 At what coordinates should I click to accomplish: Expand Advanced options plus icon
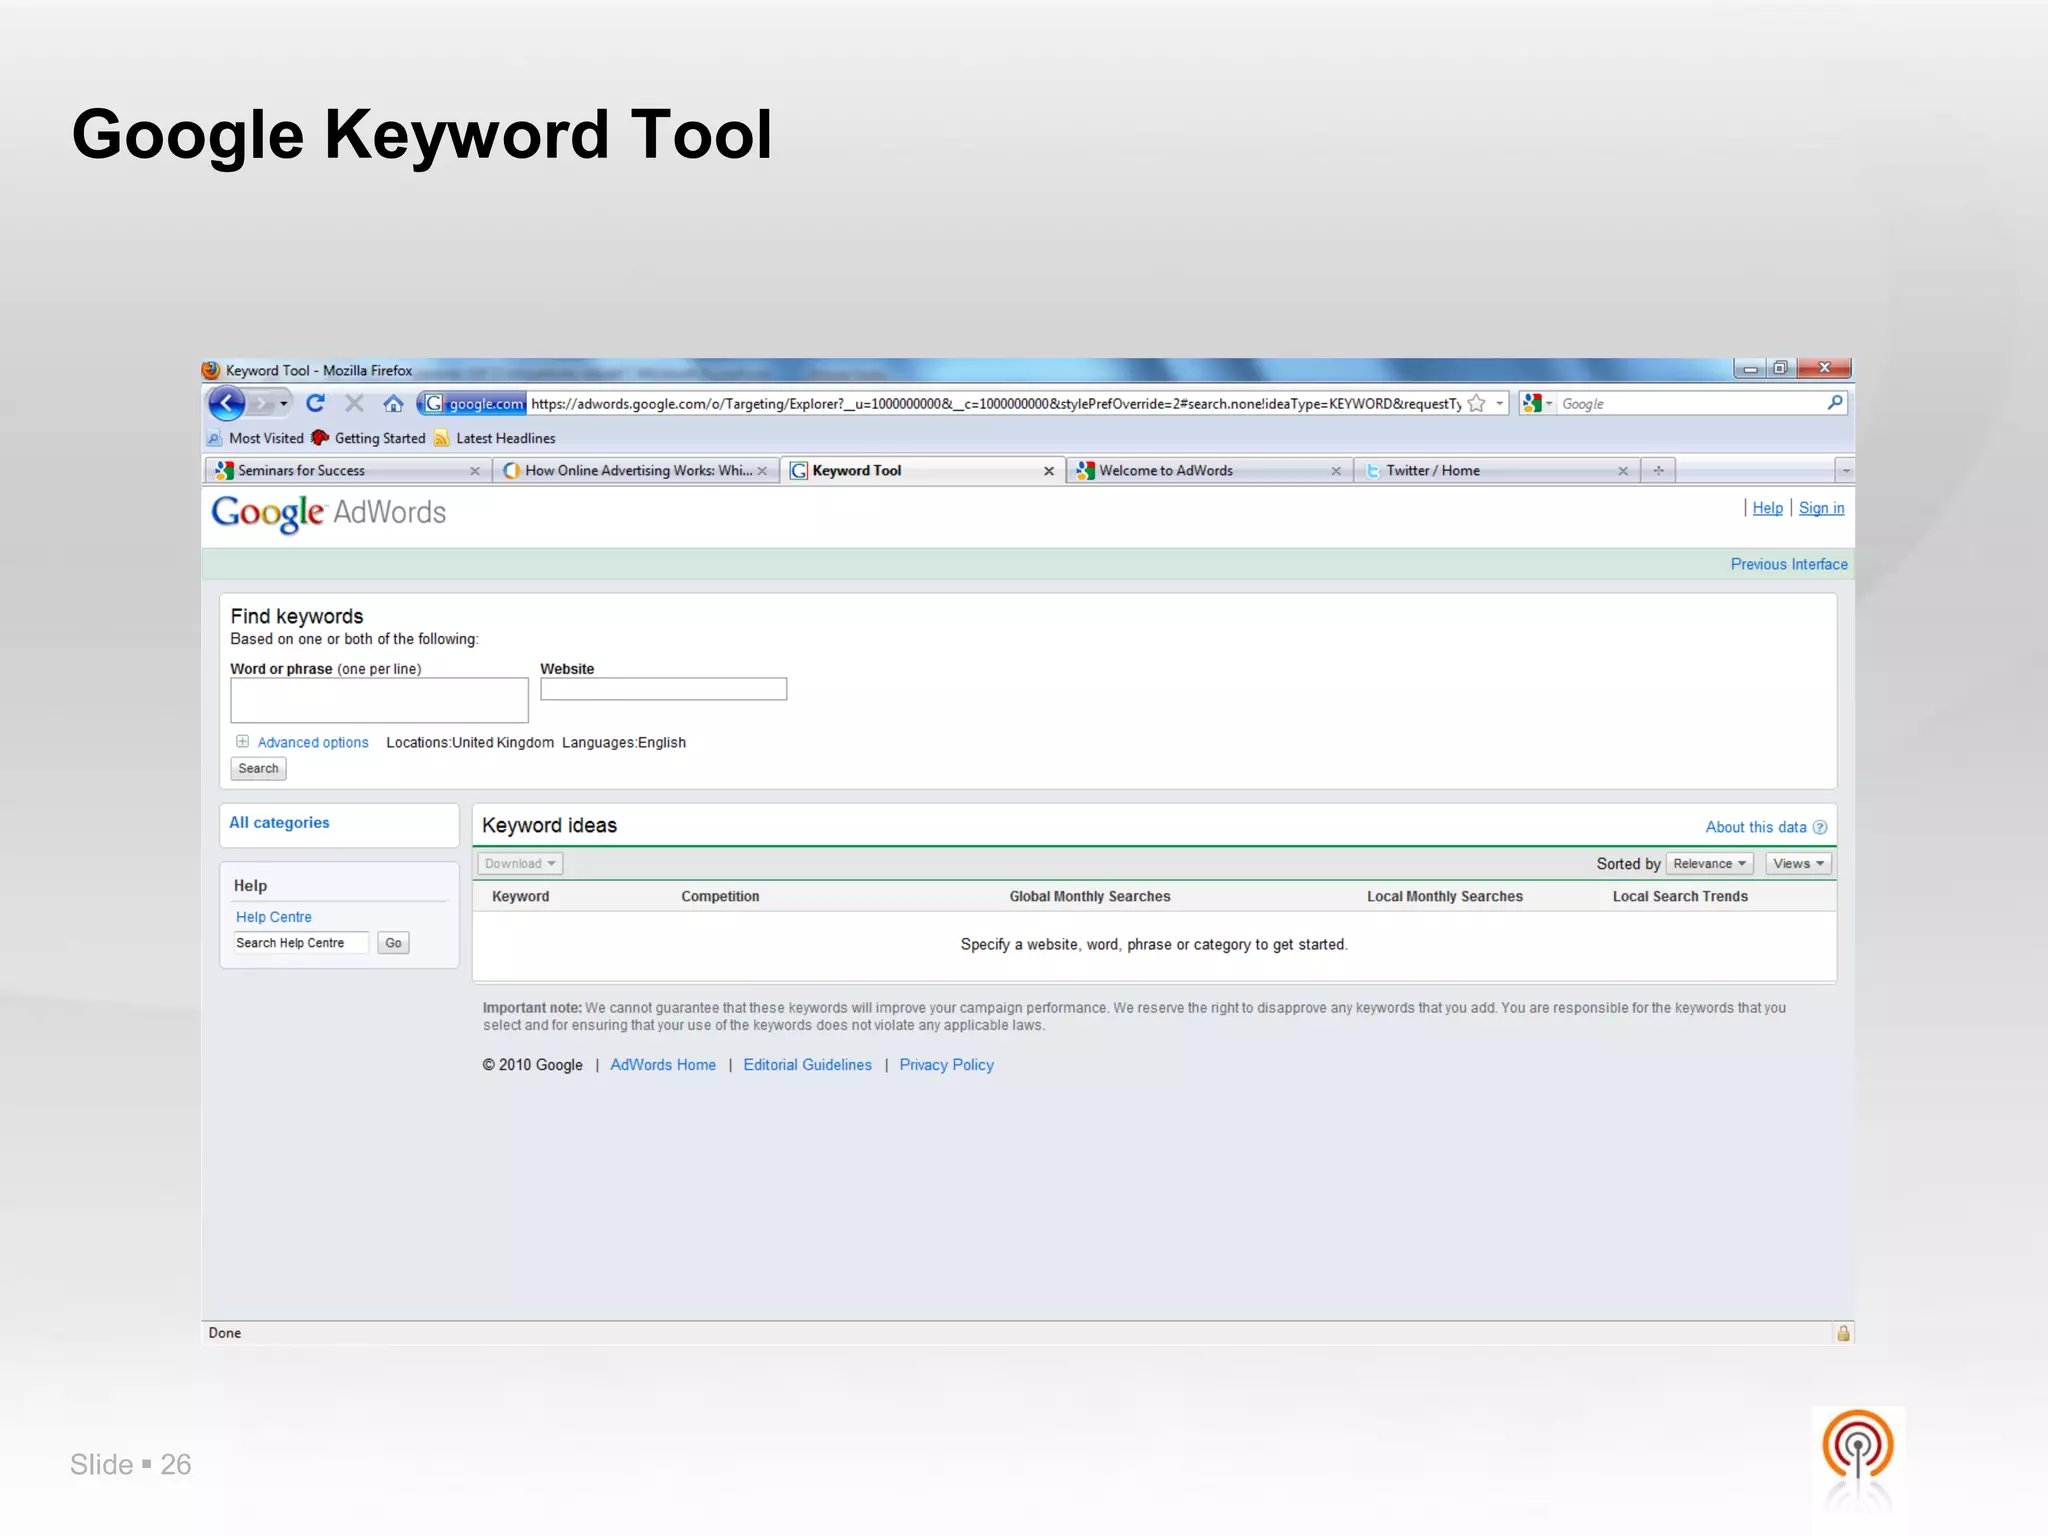tap(242, 741)
